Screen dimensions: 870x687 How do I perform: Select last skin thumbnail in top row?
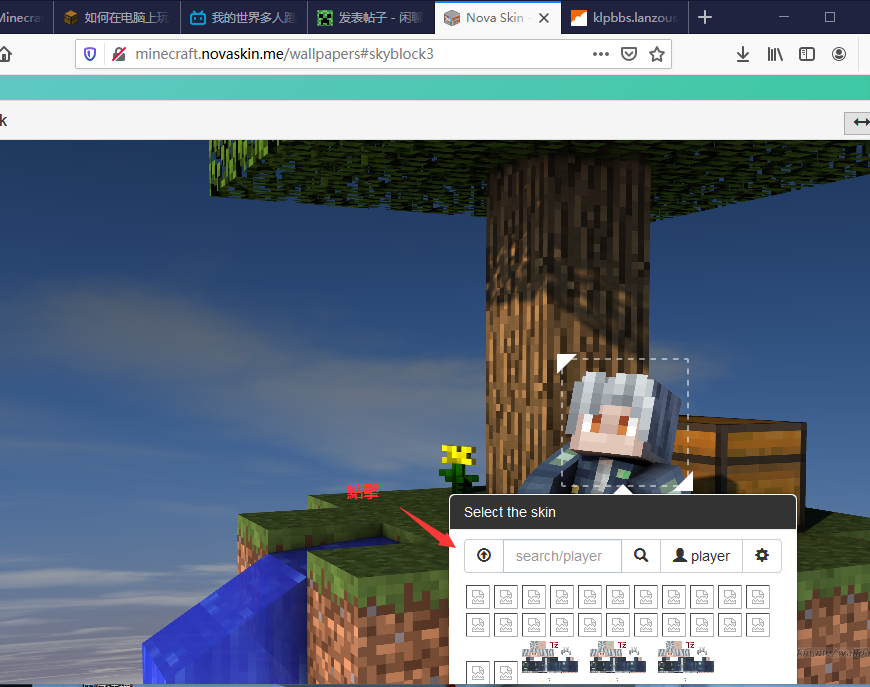[x=757, y=597]
